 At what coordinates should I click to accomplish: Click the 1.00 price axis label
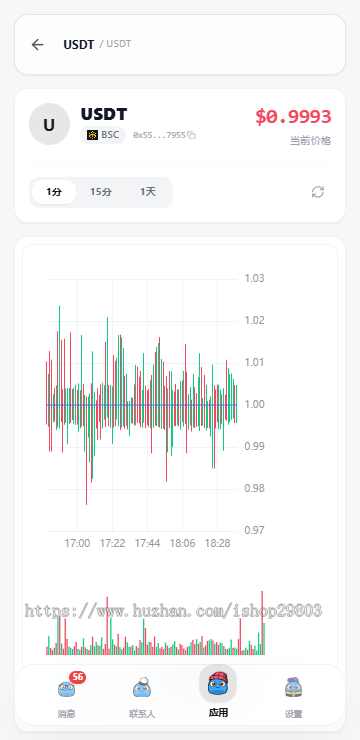tap(255, 404)
